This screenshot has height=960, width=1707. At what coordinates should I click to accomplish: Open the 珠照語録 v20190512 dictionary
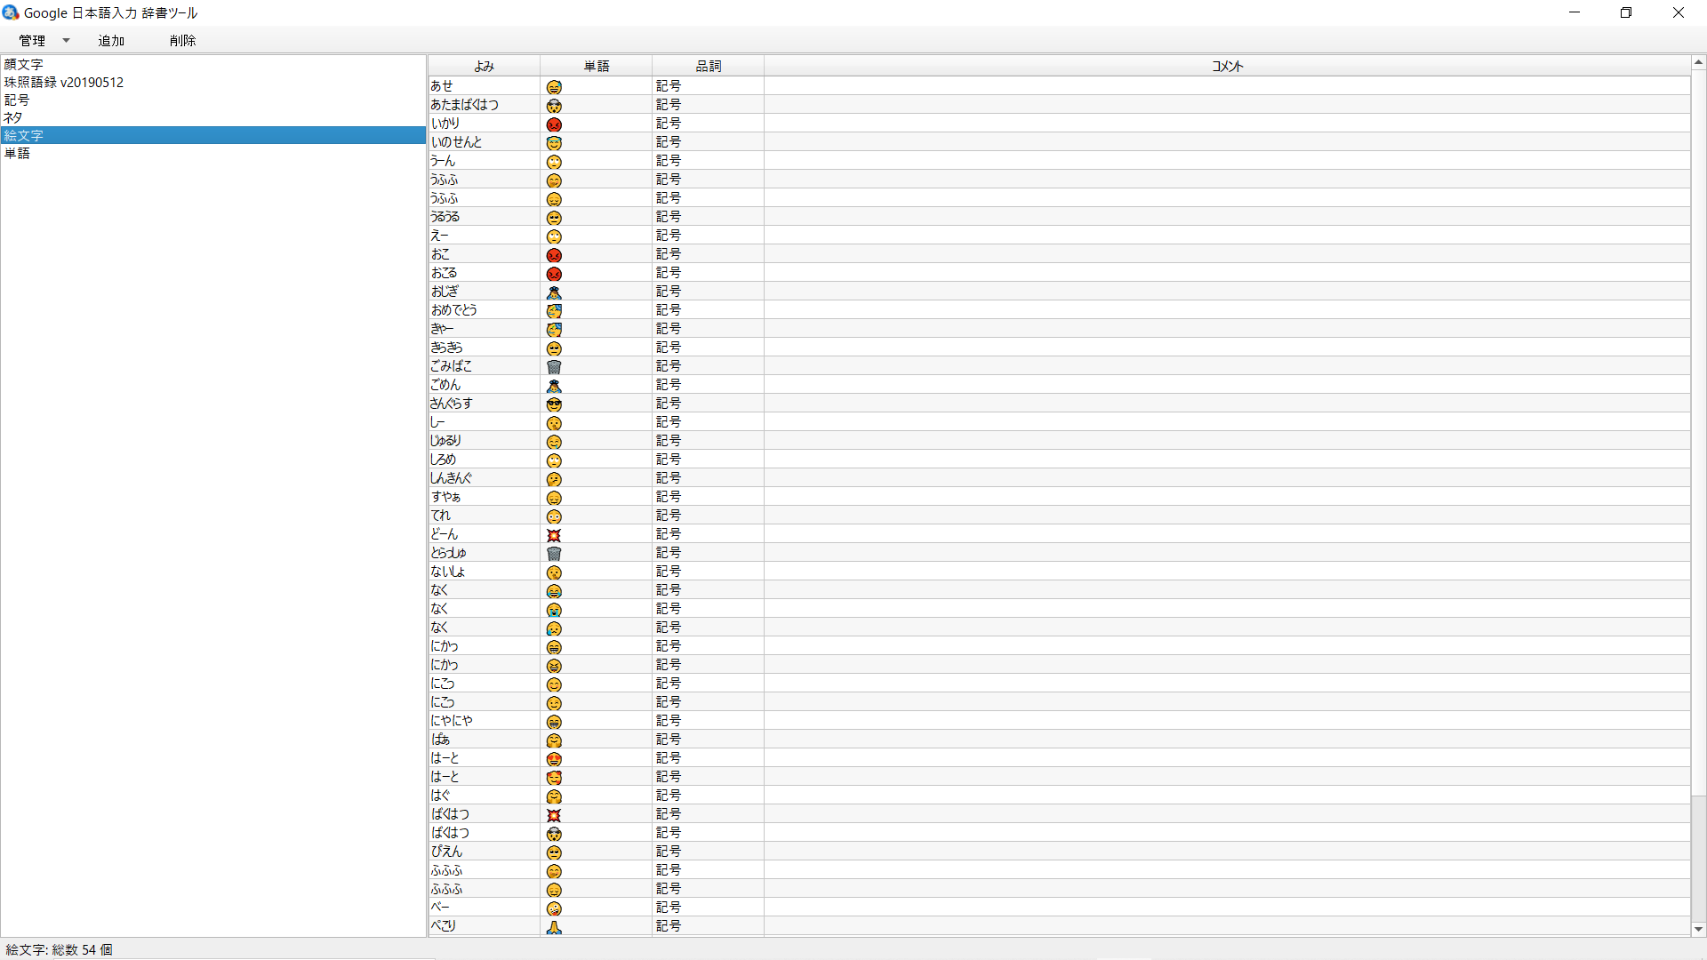pos(64,82)
